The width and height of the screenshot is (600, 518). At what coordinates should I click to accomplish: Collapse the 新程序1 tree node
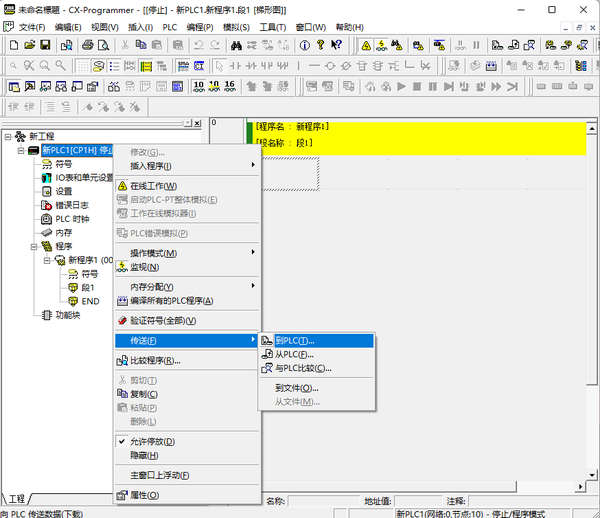click(47, 261)
